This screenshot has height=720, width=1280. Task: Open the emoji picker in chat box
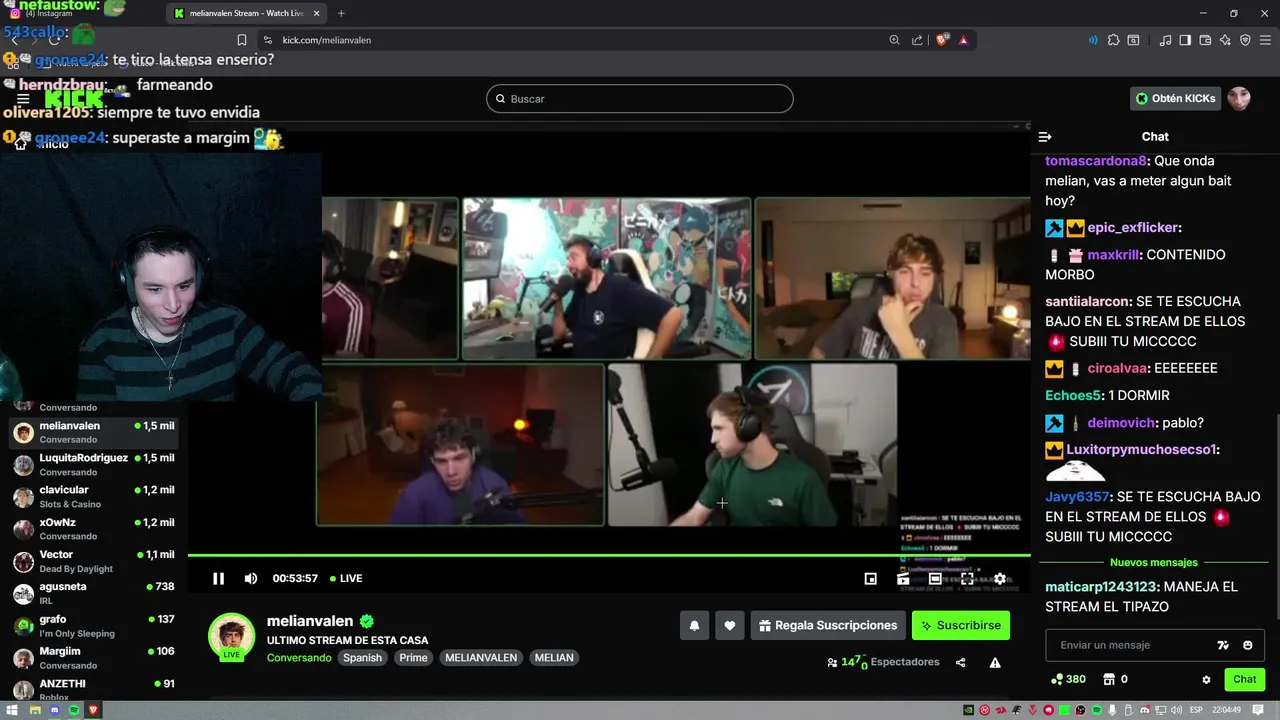pos(1248,645)
